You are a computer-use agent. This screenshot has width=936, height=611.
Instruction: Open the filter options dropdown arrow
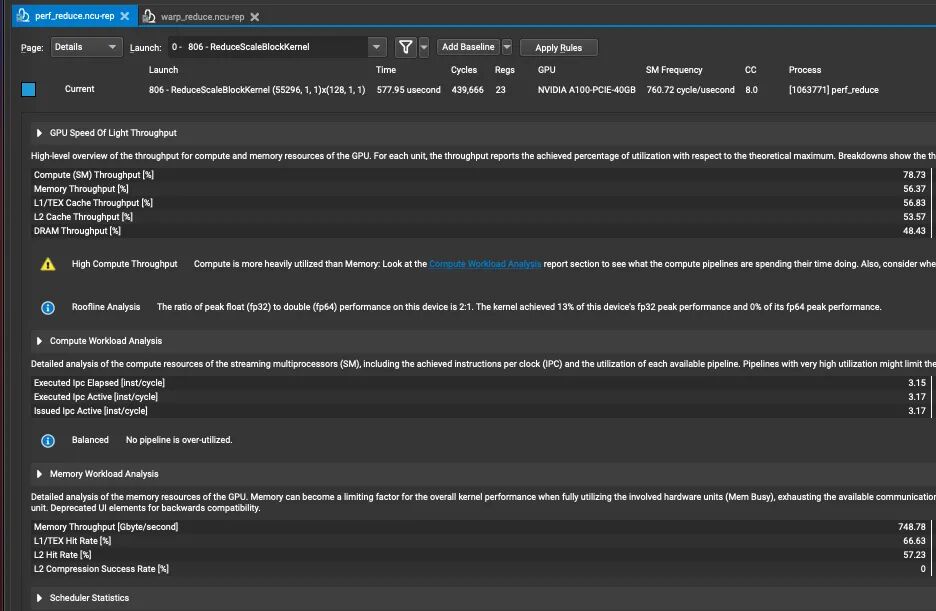(424, 47)
